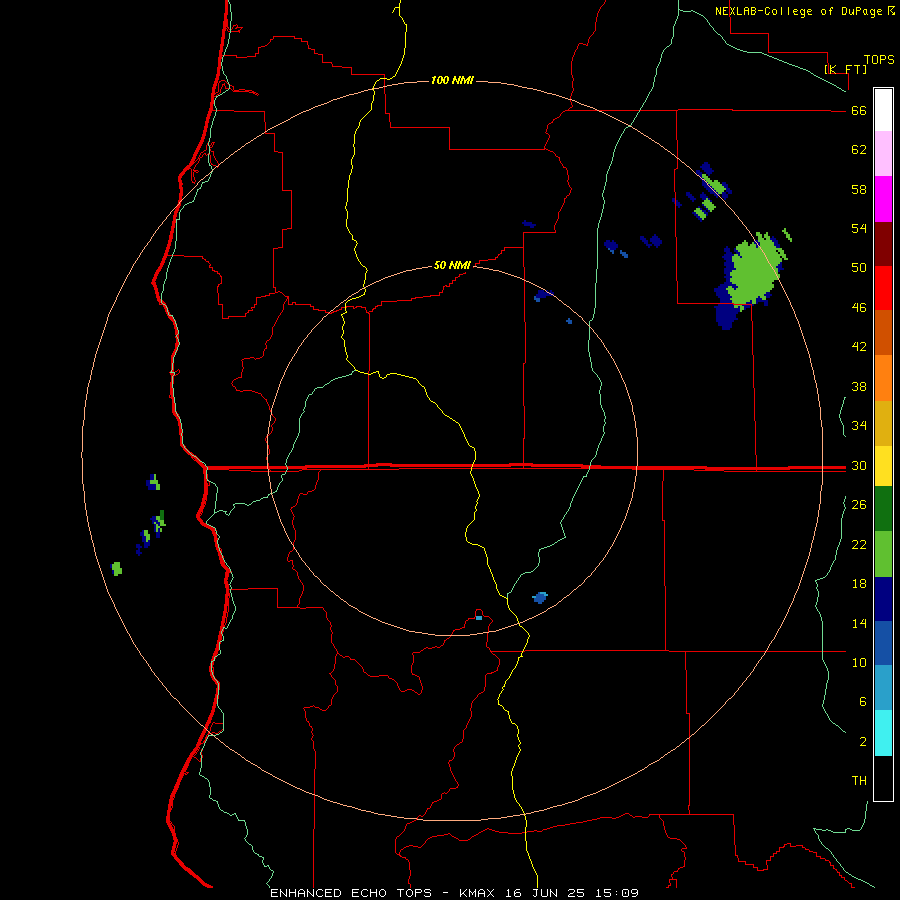Click the cyan 2-6 kft legend swatch
Viewport: 900px width, 900px height.
tap(883, 733)
